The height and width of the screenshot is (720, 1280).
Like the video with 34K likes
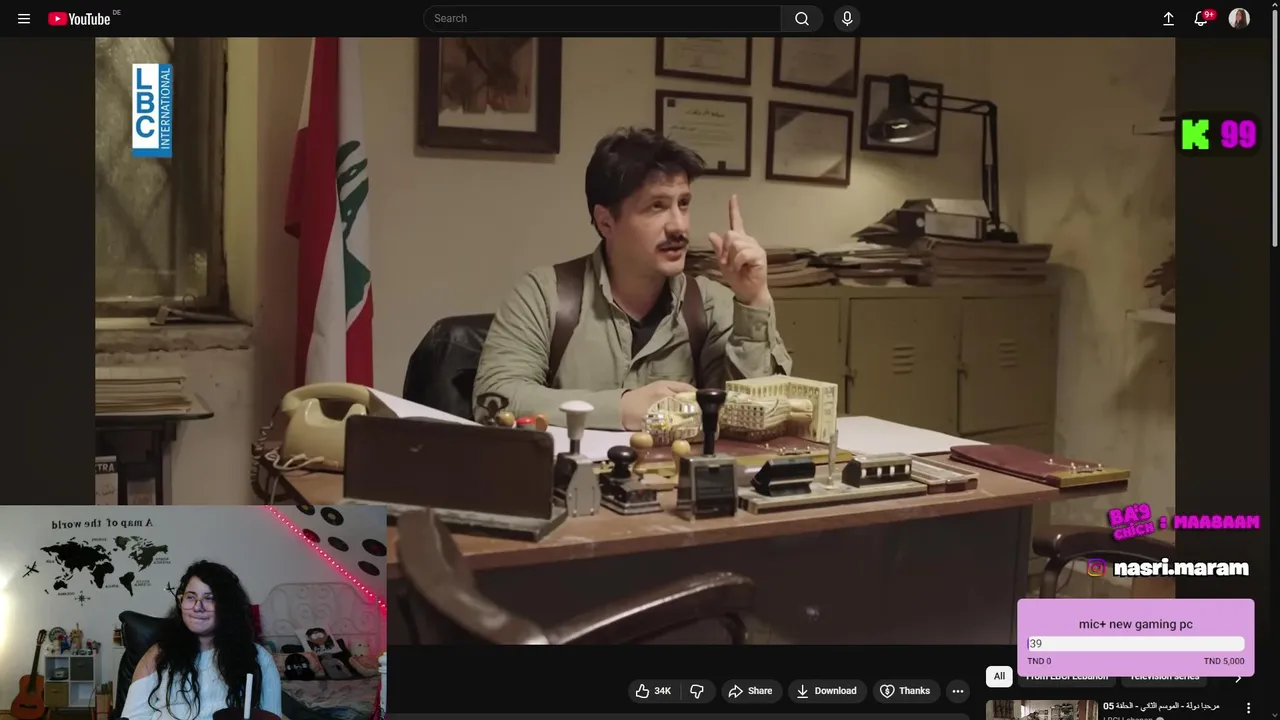click(x=653, y=691)
